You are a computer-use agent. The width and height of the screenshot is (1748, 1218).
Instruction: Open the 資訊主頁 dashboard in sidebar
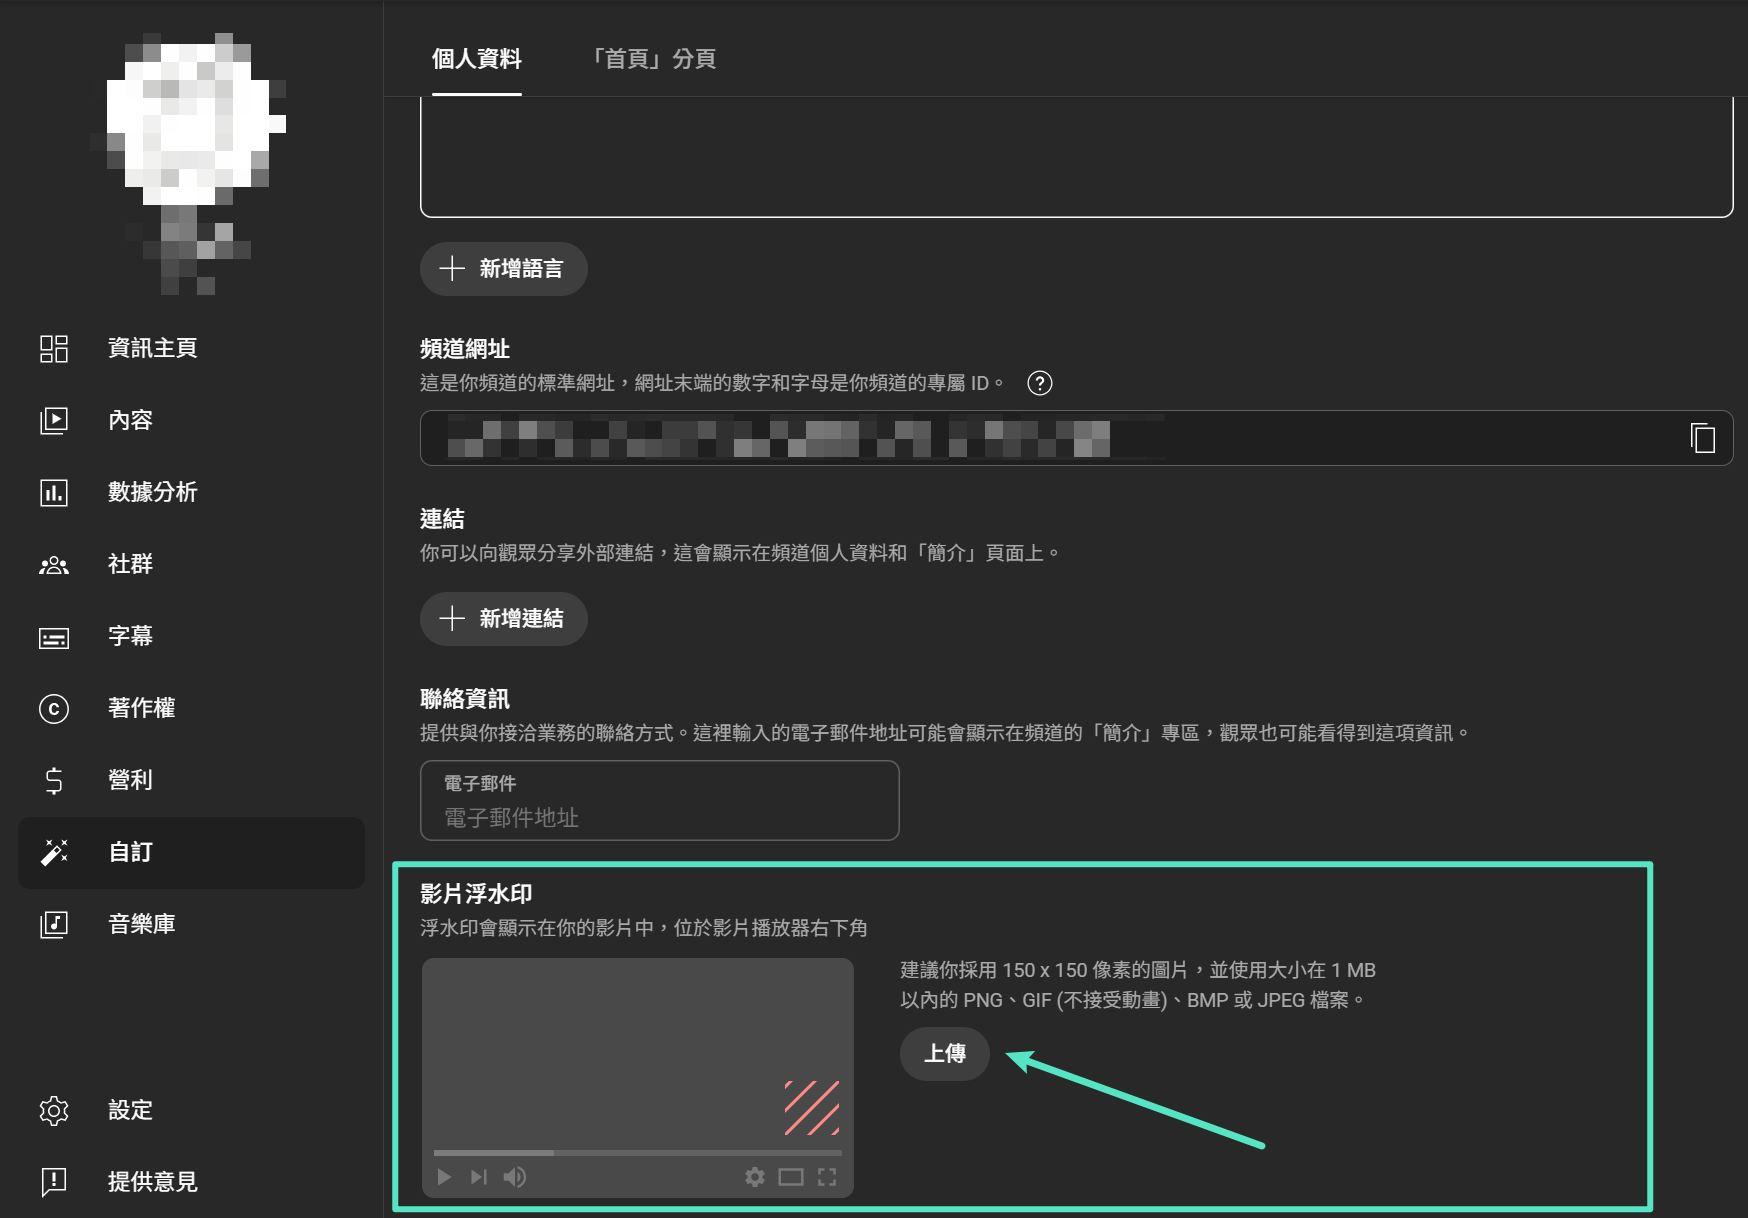click(152, 348)
